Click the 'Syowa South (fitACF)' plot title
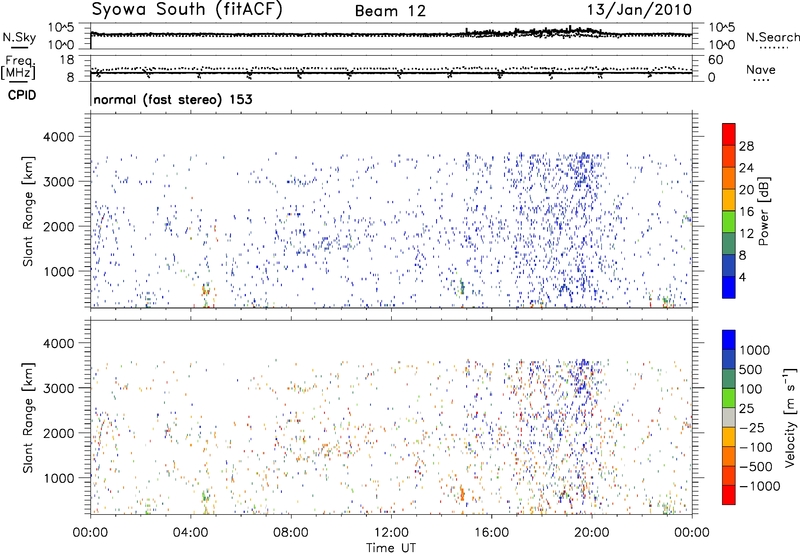The width and height of the screenshot is (800, 554). [x=187, y=9]
